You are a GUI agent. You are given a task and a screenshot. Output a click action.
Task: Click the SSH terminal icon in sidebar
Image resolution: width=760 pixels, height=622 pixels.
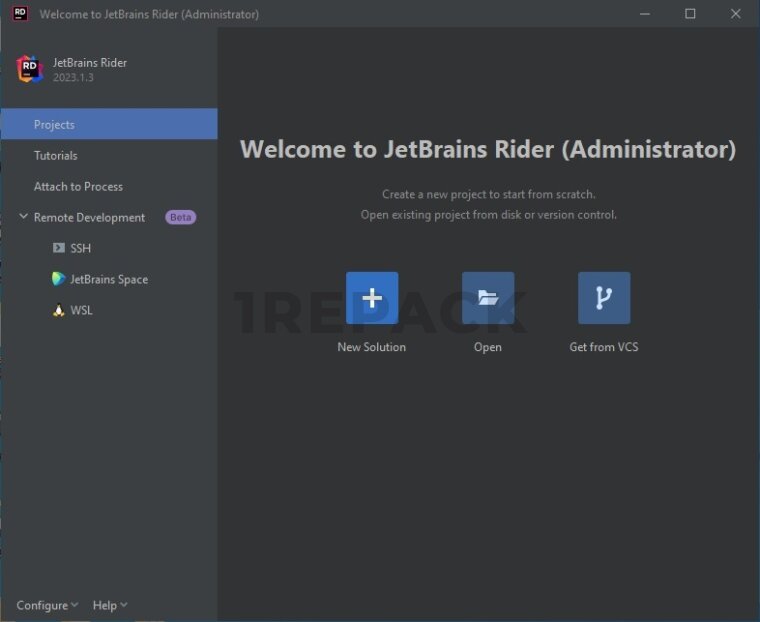pos(58,248)
